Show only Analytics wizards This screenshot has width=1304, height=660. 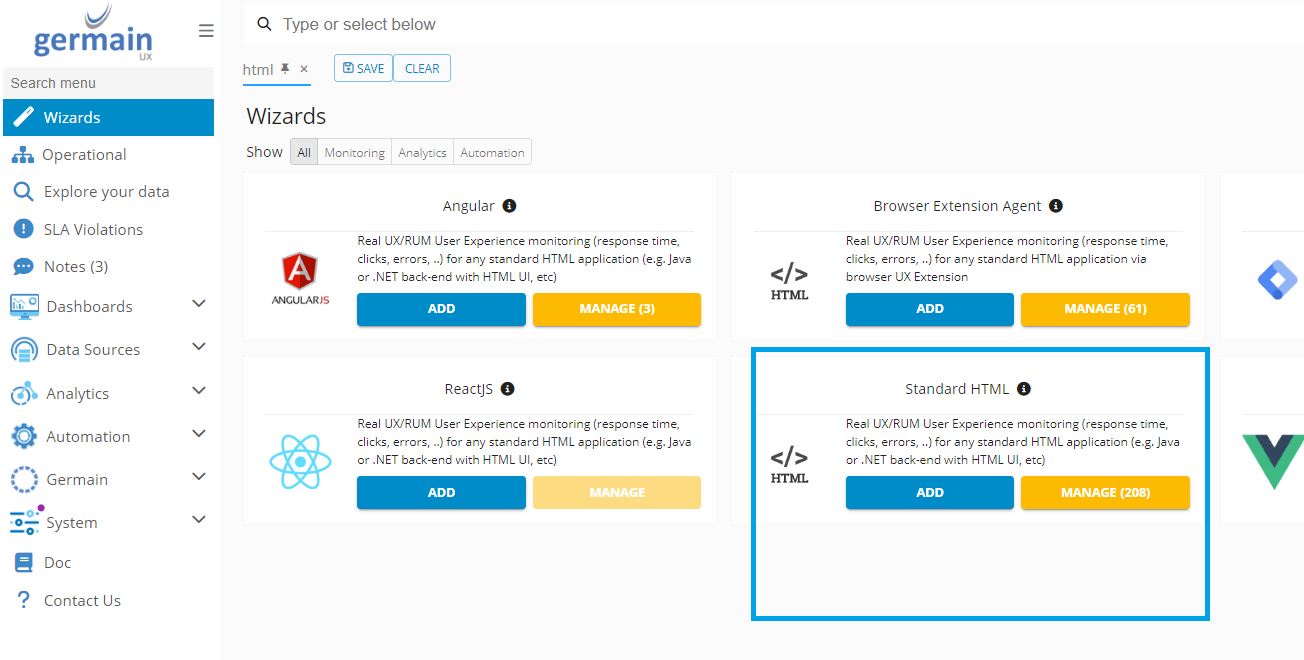click(x=422, y=152)
